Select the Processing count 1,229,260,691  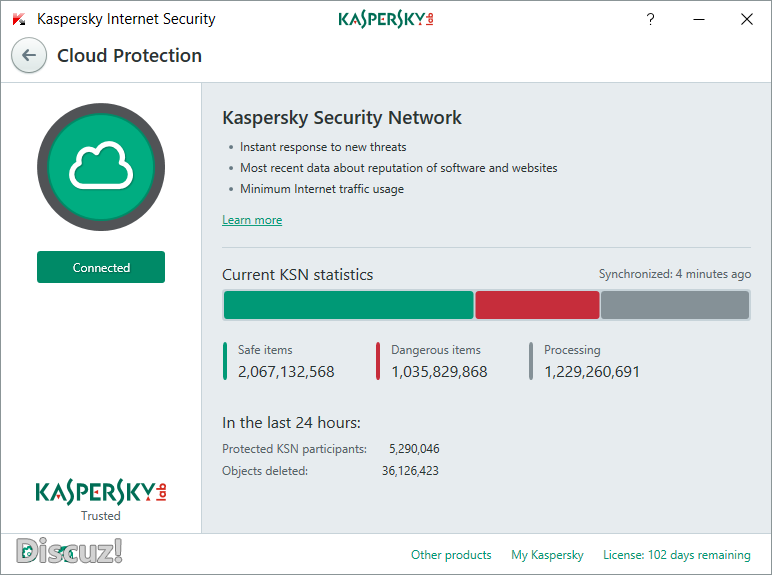592,372
